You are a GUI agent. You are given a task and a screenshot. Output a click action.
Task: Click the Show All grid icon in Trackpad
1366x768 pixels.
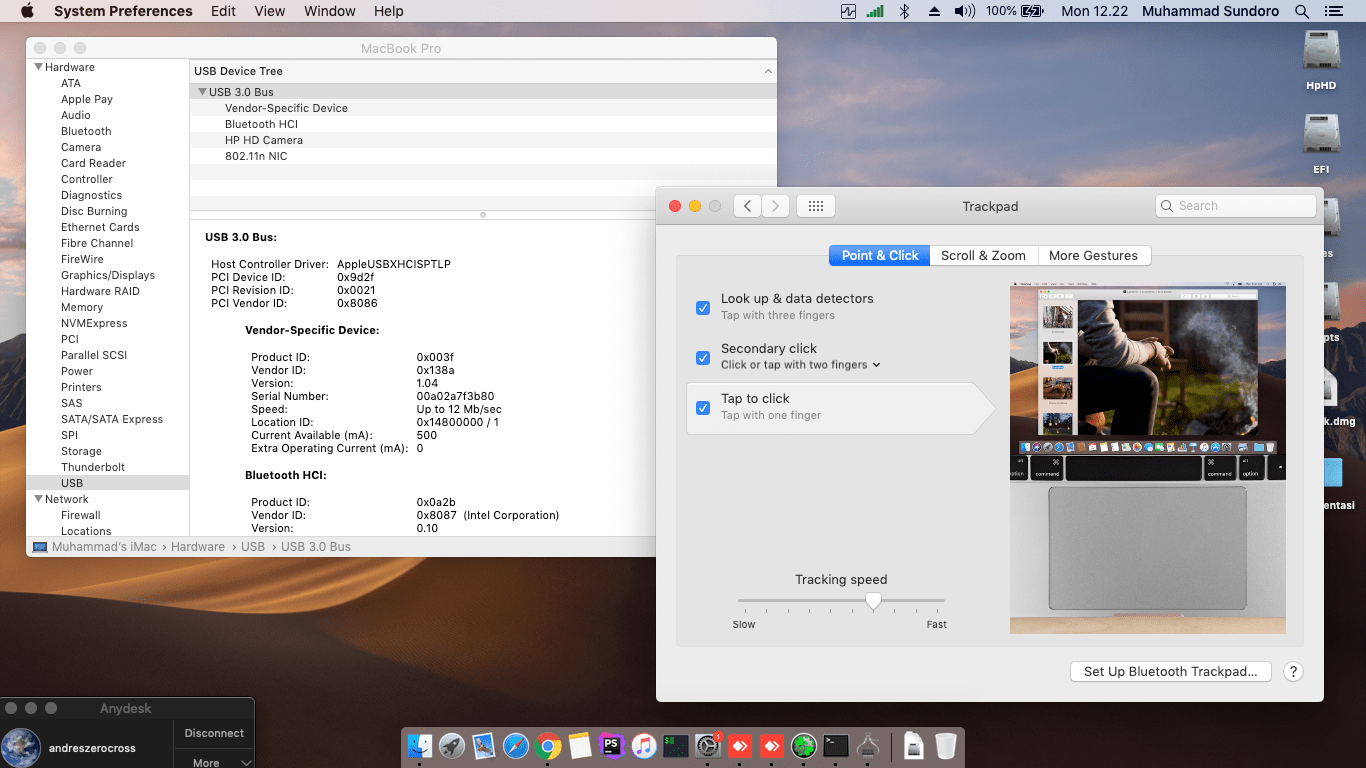[815, 206]
